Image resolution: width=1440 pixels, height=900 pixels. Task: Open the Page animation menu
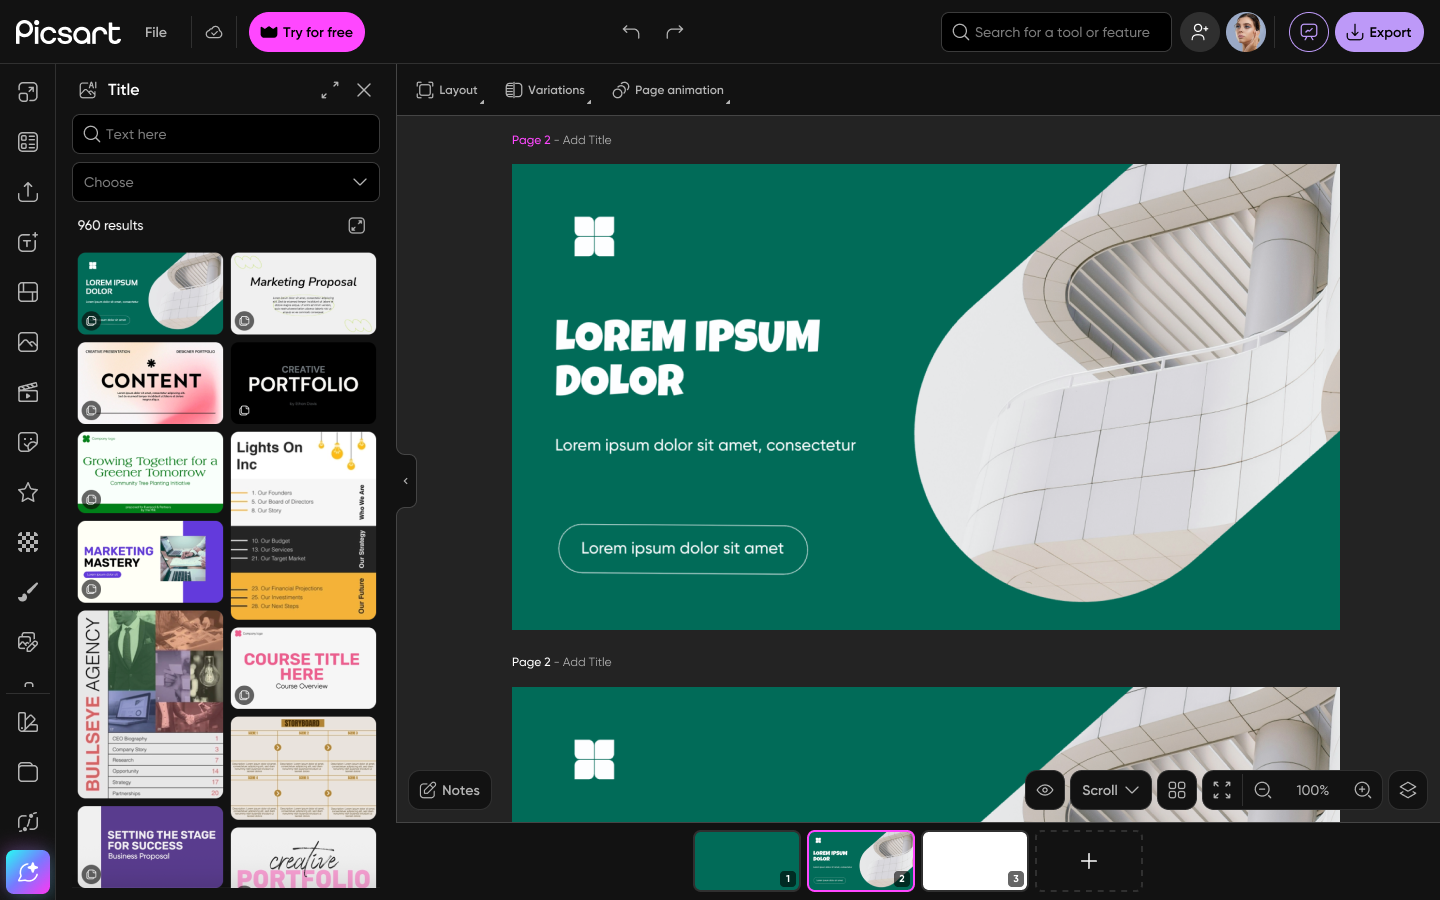tap(669, 90)
